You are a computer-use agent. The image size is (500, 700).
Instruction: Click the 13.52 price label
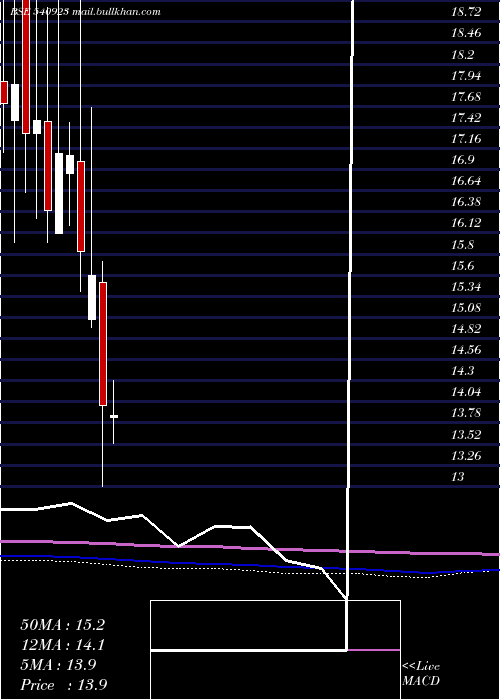pyautogui.click(x=466, y=434)
